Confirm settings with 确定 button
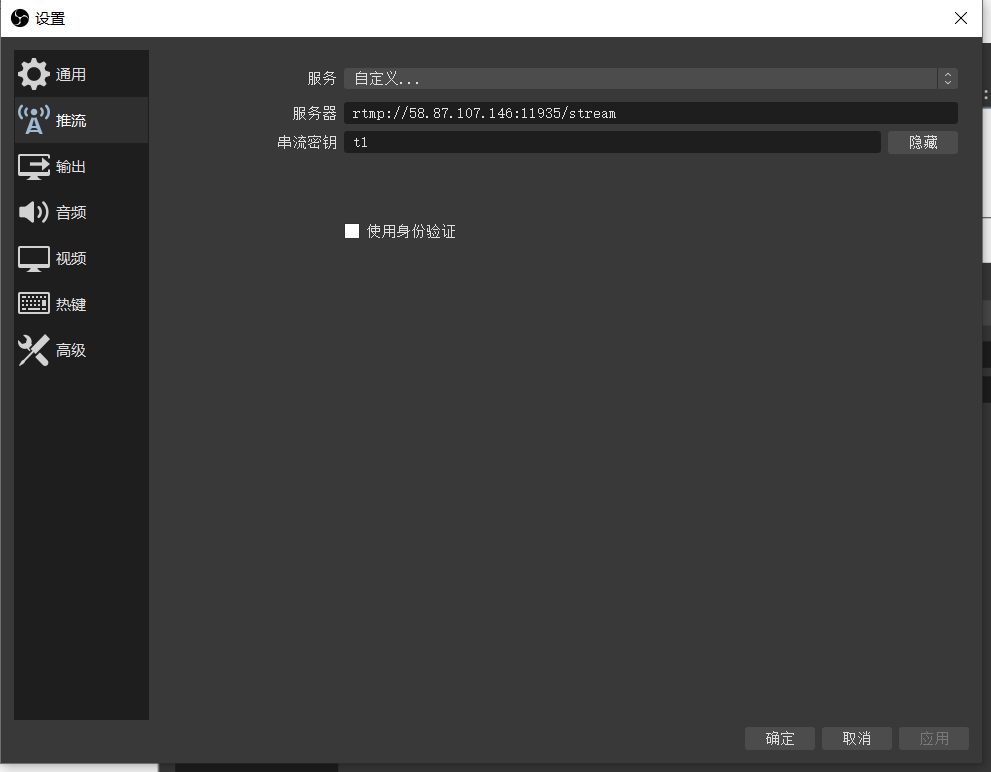991x772 pixels. (779, 738)
